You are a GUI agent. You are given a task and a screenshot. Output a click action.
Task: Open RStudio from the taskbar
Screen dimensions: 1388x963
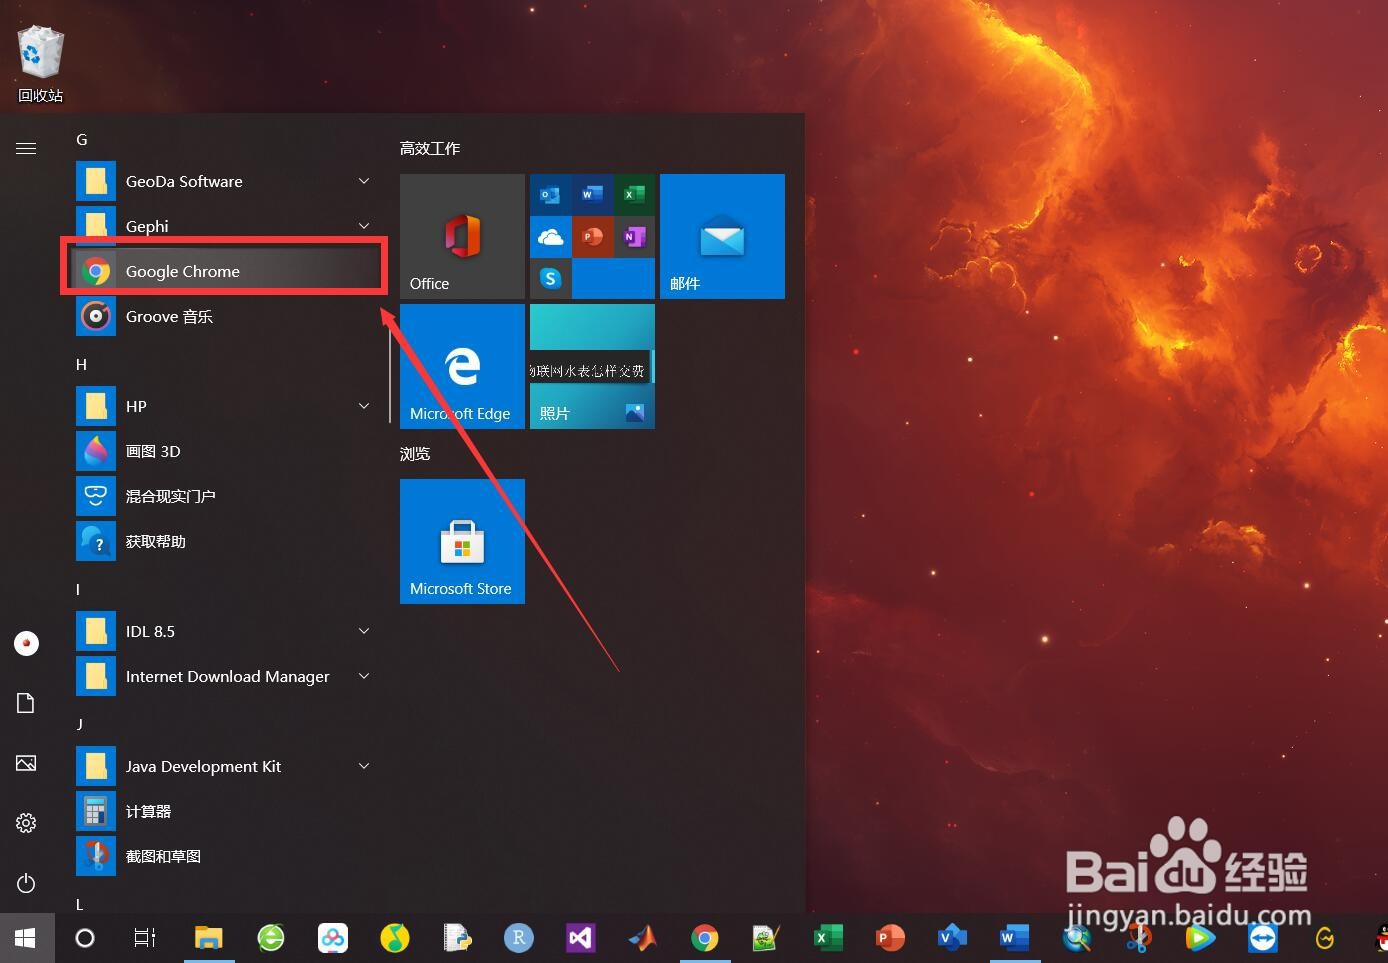[x=519, y=938]
